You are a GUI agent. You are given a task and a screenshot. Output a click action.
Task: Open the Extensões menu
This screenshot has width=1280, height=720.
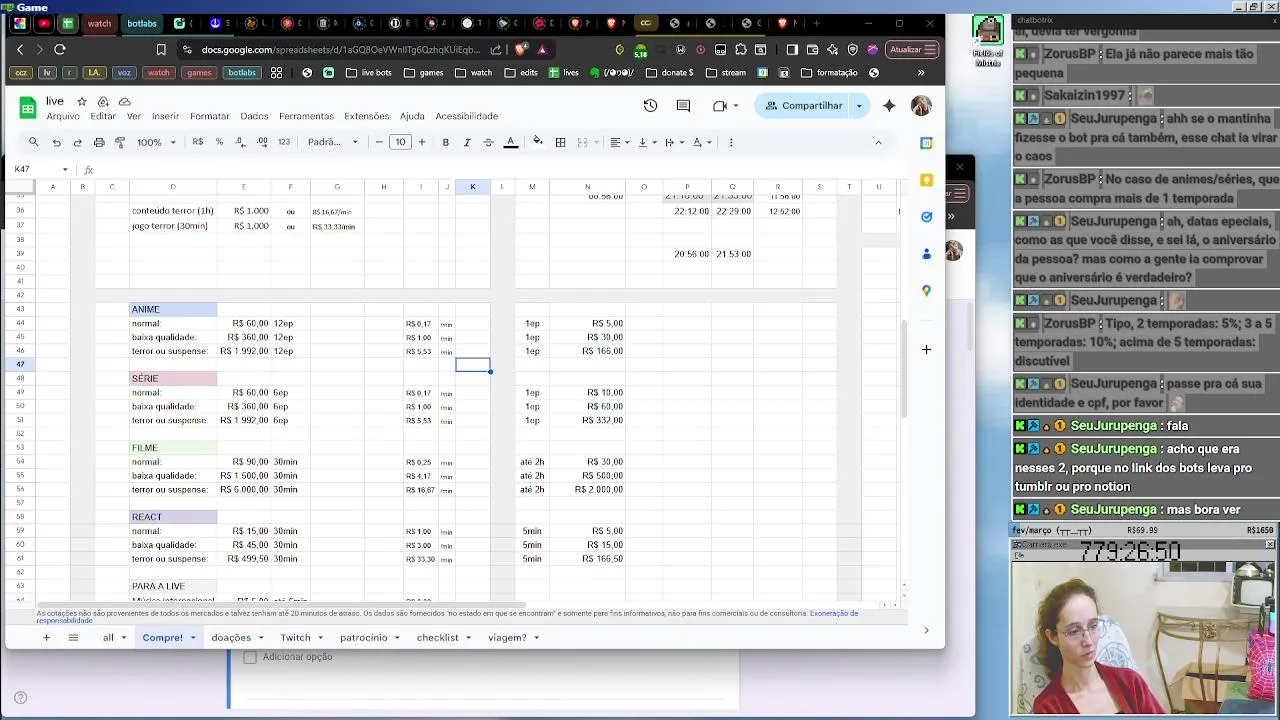pos(366,116)
